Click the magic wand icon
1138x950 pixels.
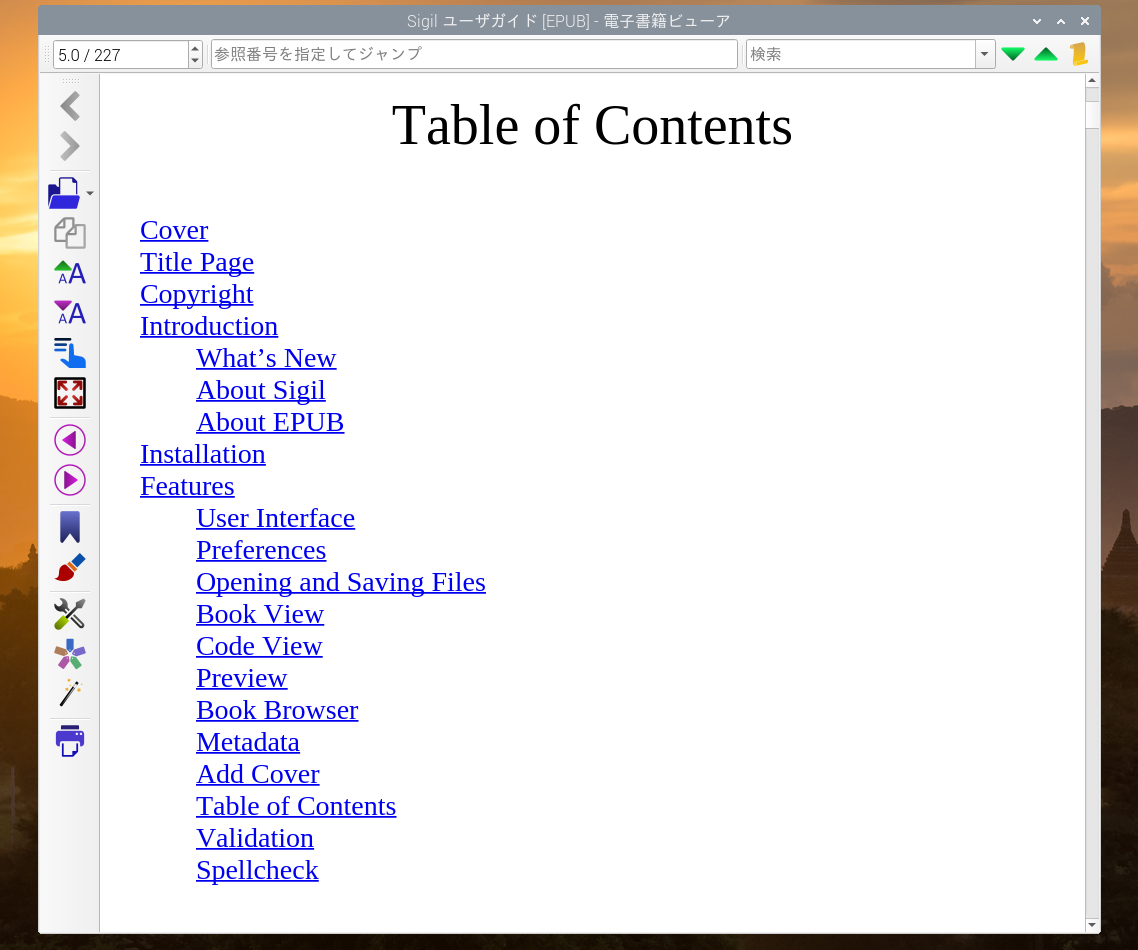point(70,694)
